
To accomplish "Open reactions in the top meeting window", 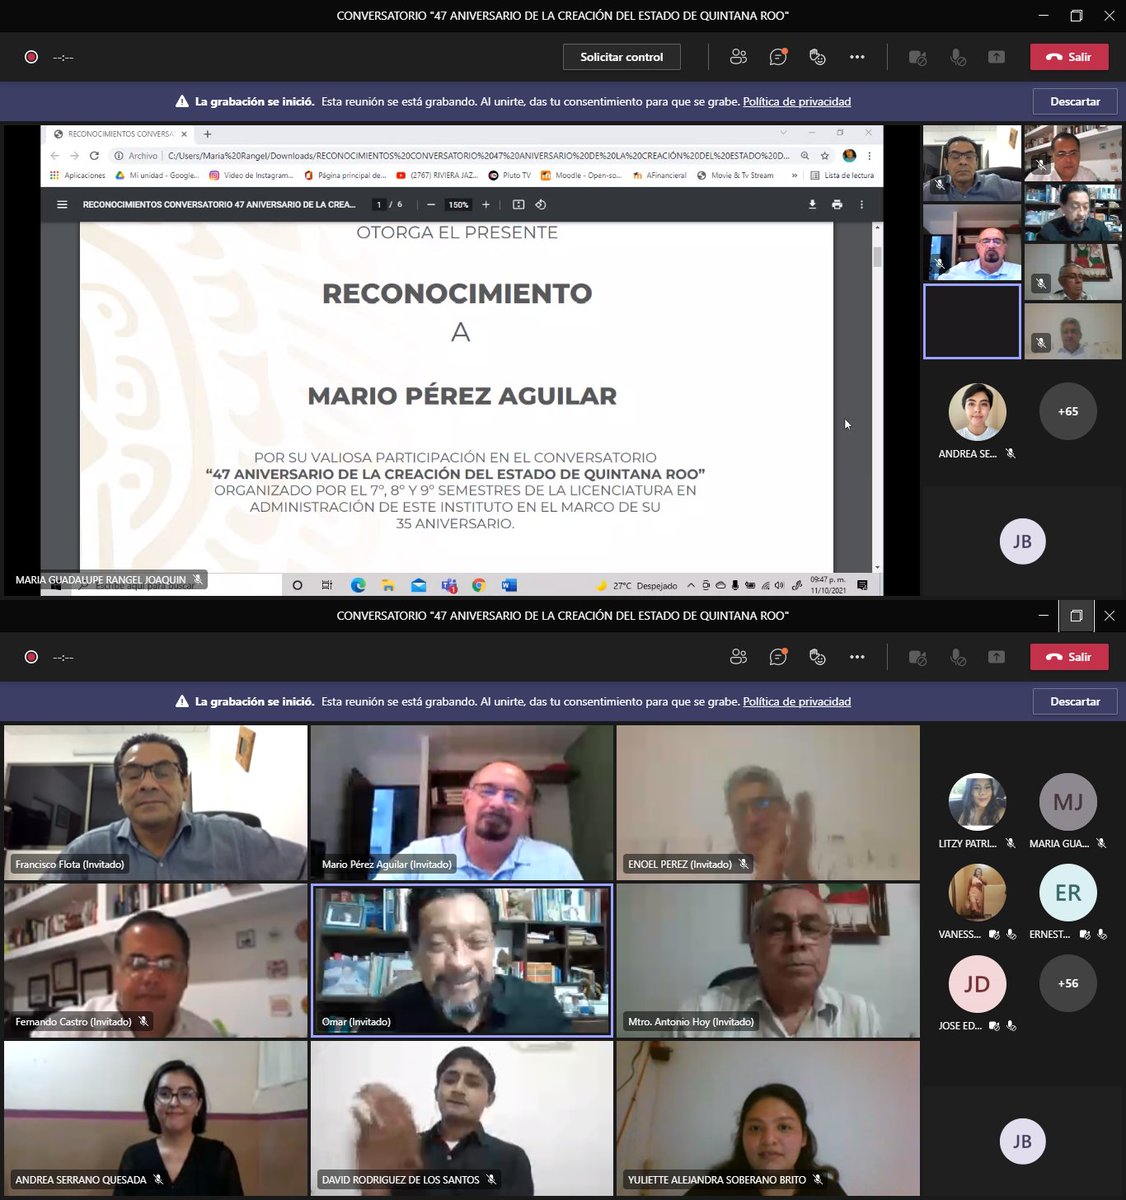I will (817, 57).
